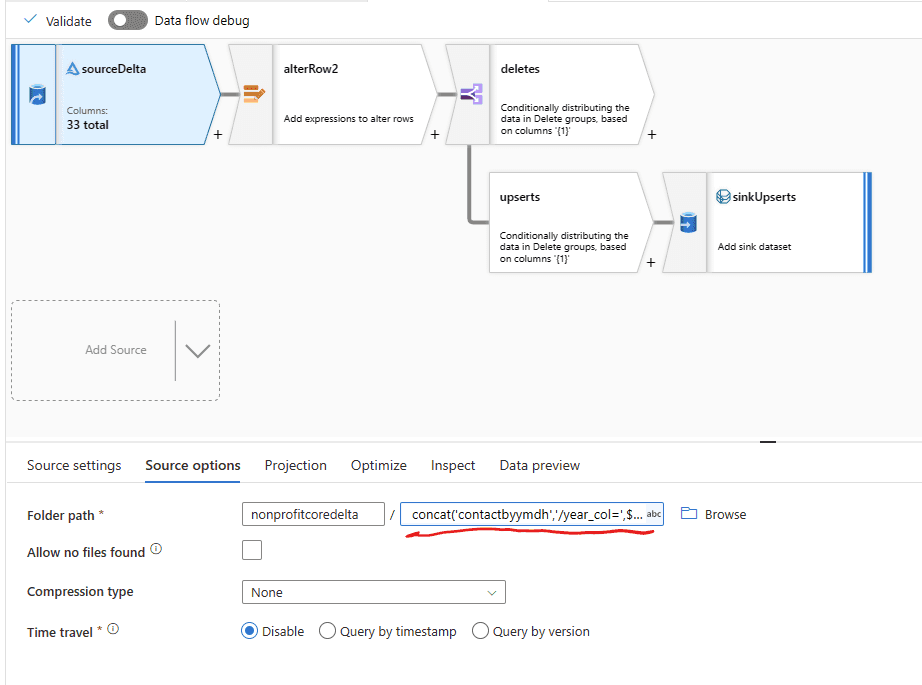Select Query by timestamp time travel option
This screenshot has height=685, width=922.
tap(327, 631)
